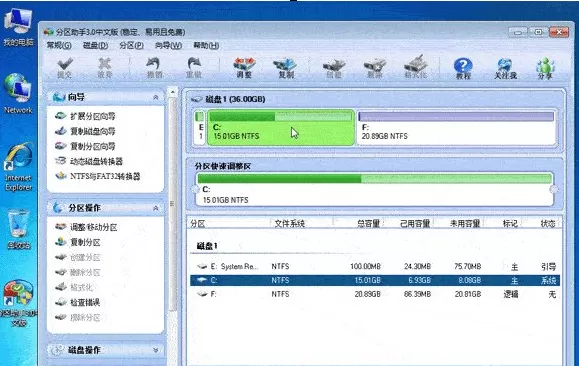Click the 关注我 follow toolbar icon
The image size is (579, 366).
[x=505, y=68]
